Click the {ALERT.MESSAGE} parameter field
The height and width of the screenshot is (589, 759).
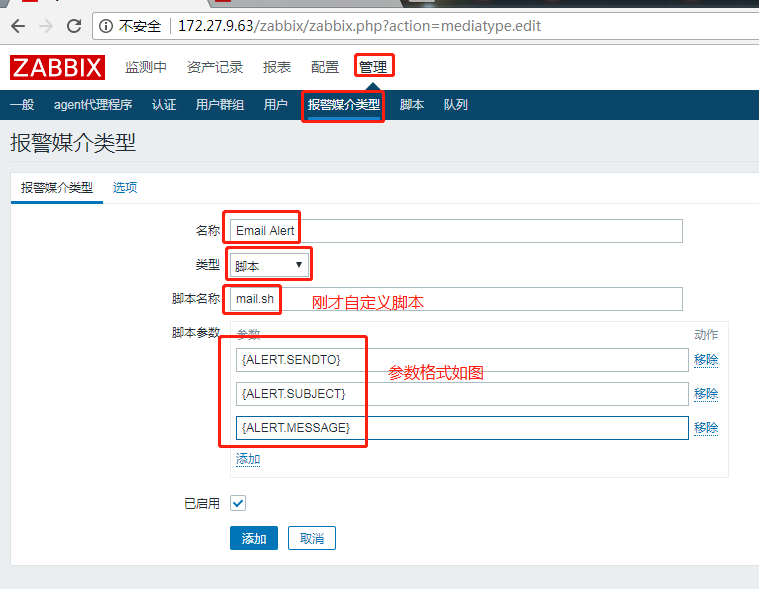[x=462, y=428]
